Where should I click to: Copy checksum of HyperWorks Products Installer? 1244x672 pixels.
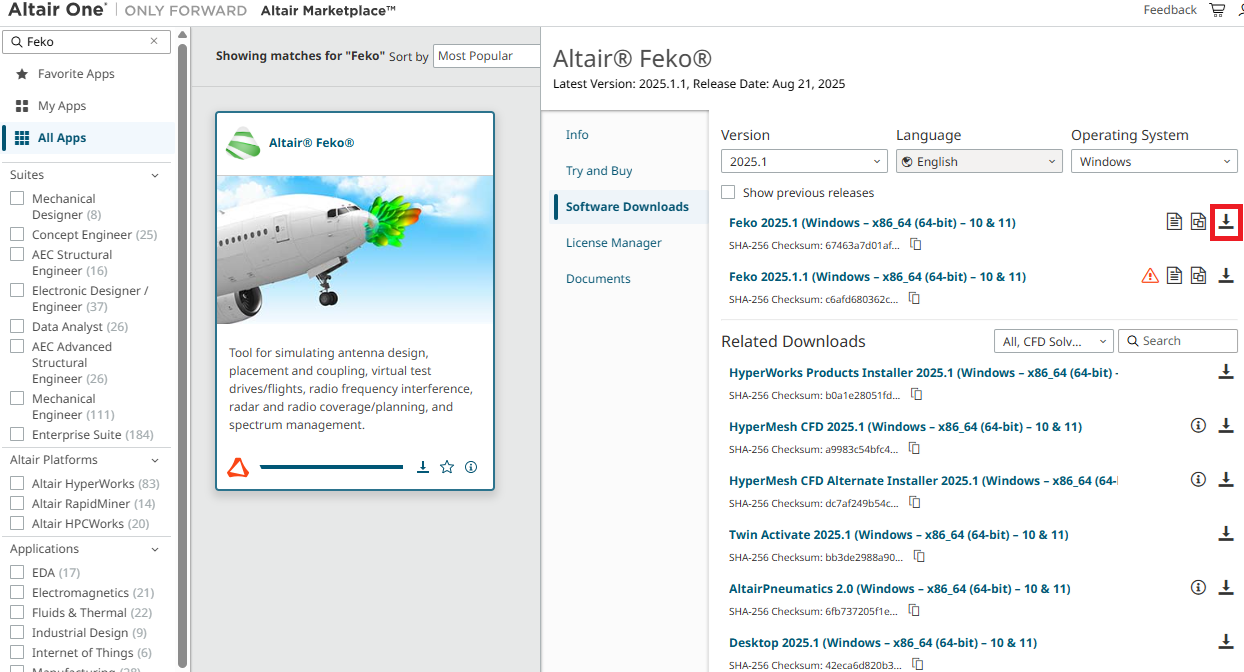917,395
